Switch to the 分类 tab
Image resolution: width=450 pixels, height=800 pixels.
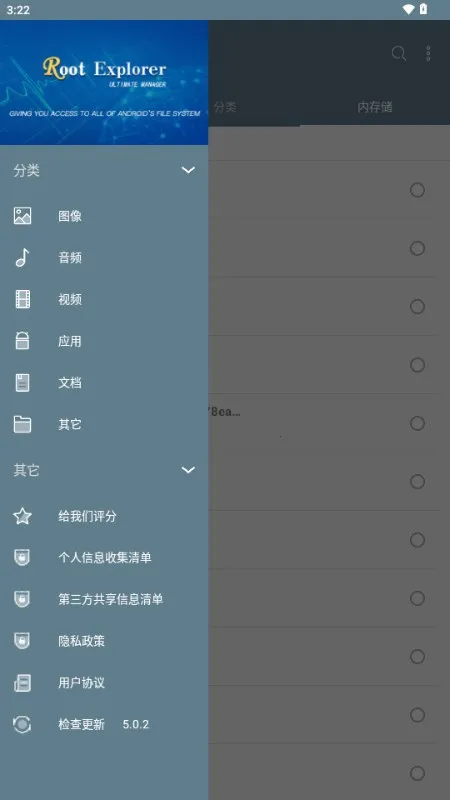pyautogui.click(x=225, y=107)
